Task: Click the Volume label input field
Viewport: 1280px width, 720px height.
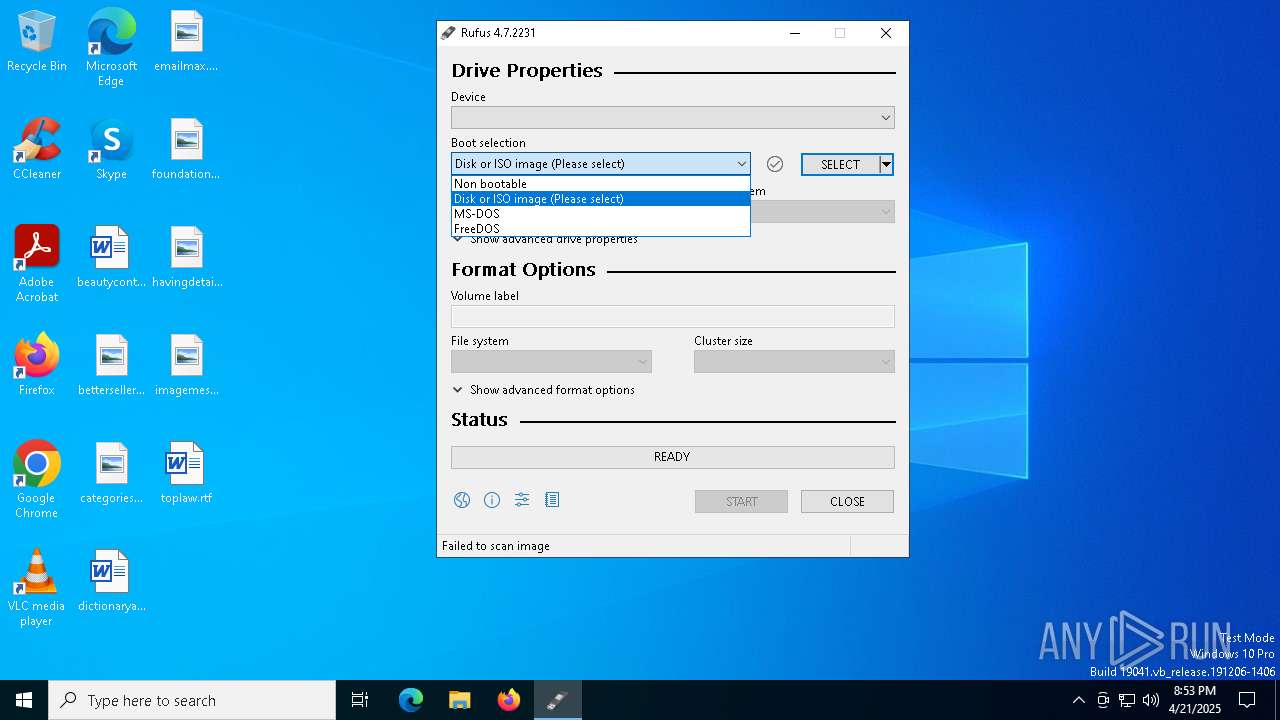Action: point(673,317)
